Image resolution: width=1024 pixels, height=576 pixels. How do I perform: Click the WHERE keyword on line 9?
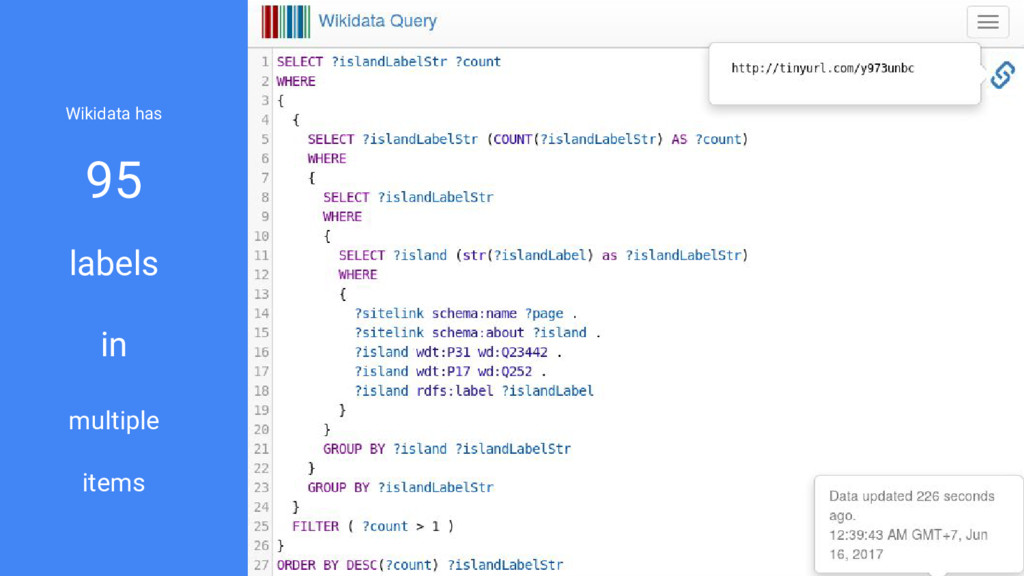342,217
